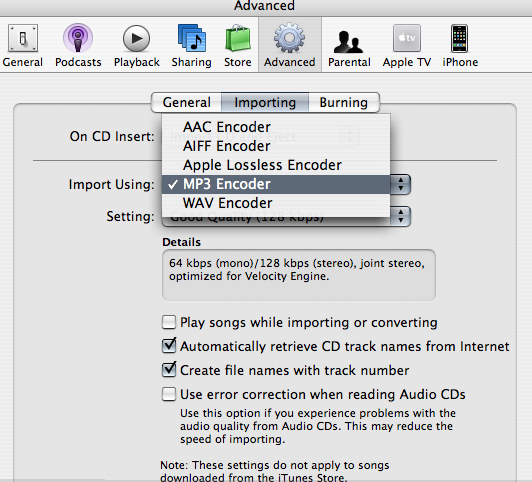Open the General preferences switch icon
The width and height of the screenshot is (532, 482).
pos(23,38)
